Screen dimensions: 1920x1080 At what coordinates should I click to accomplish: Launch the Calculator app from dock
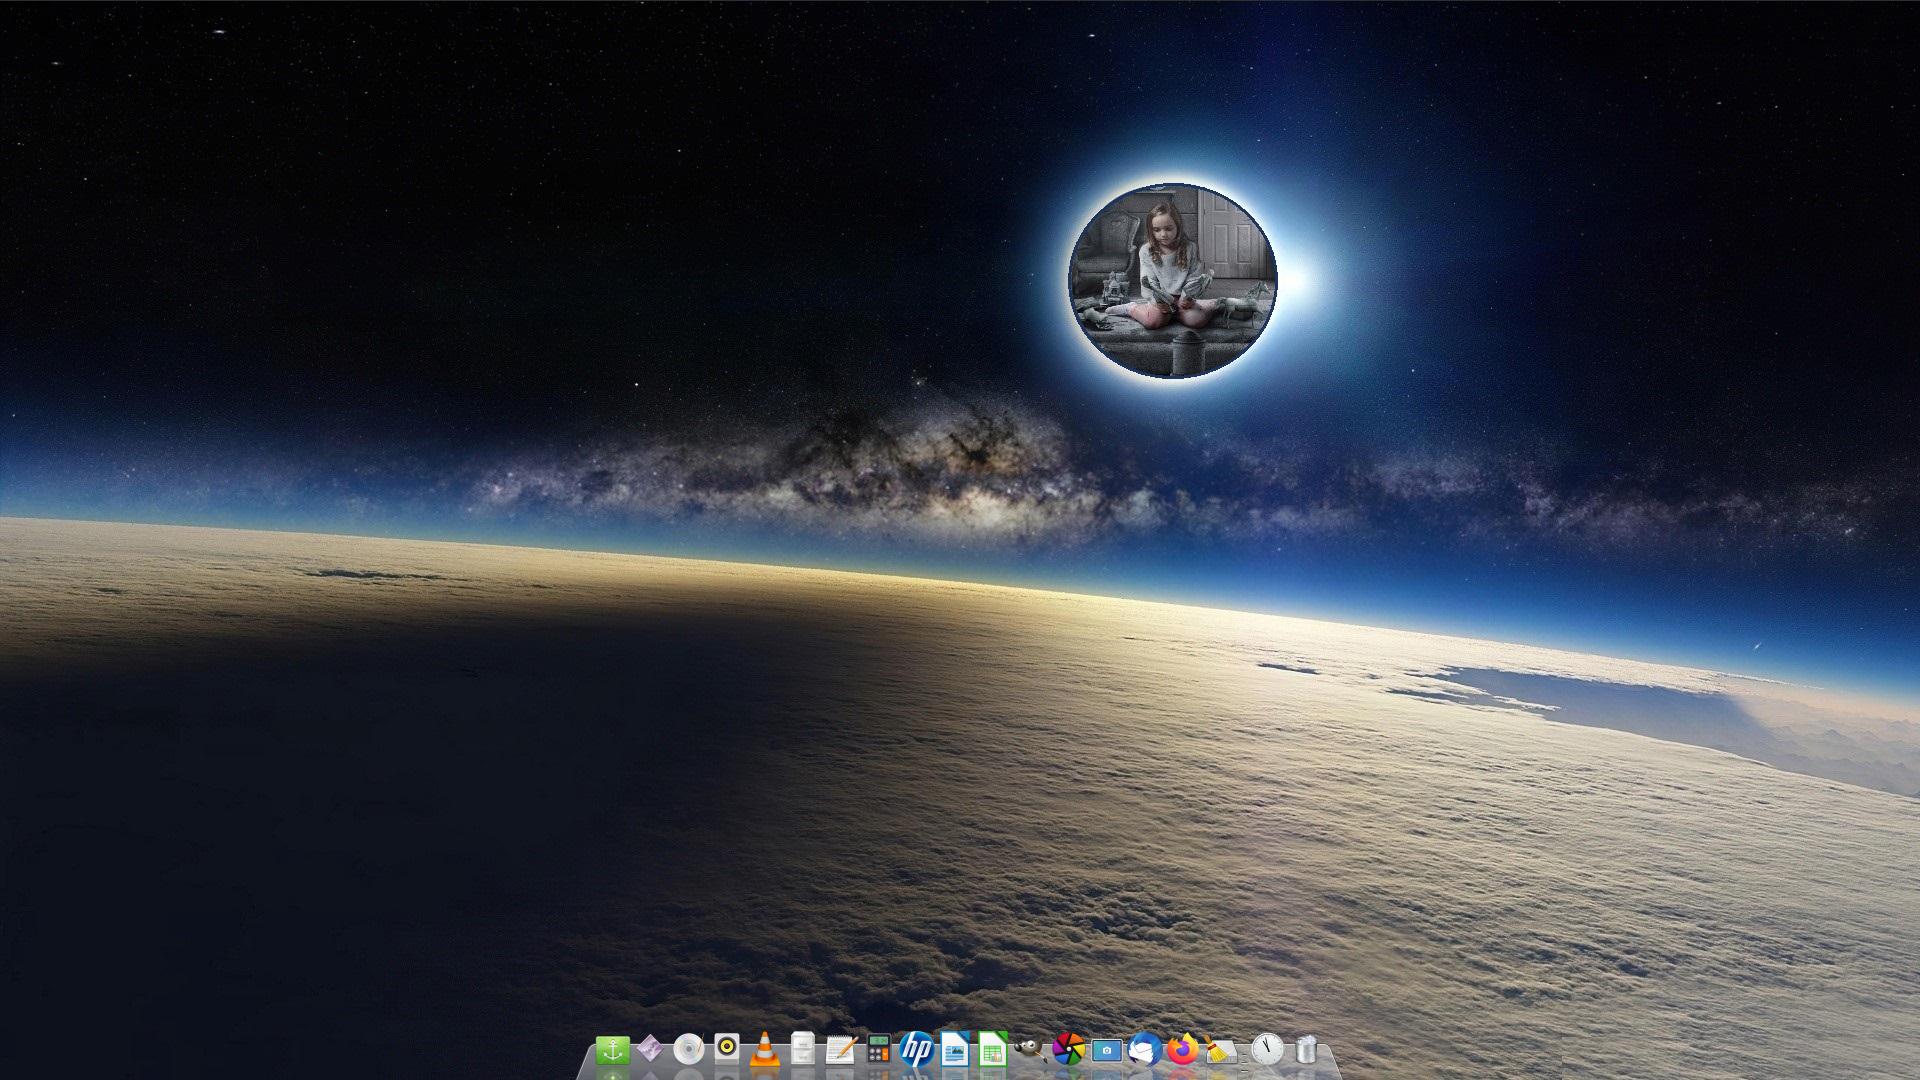(878, 1050)
